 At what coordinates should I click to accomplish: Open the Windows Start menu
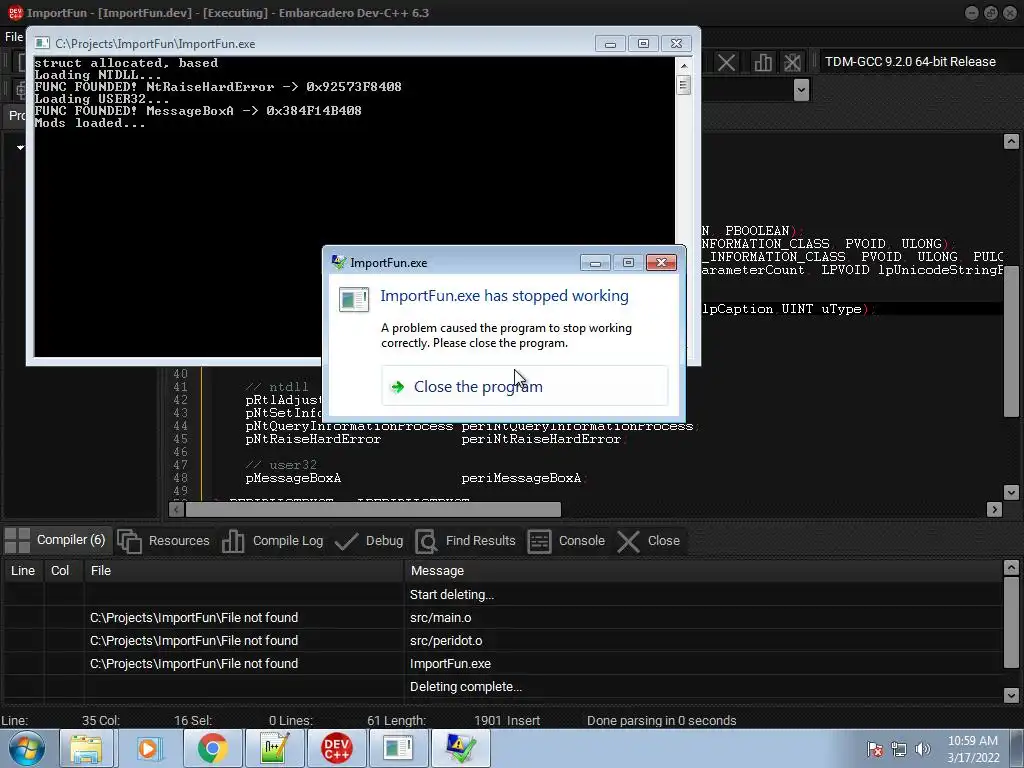click(27, 748)
